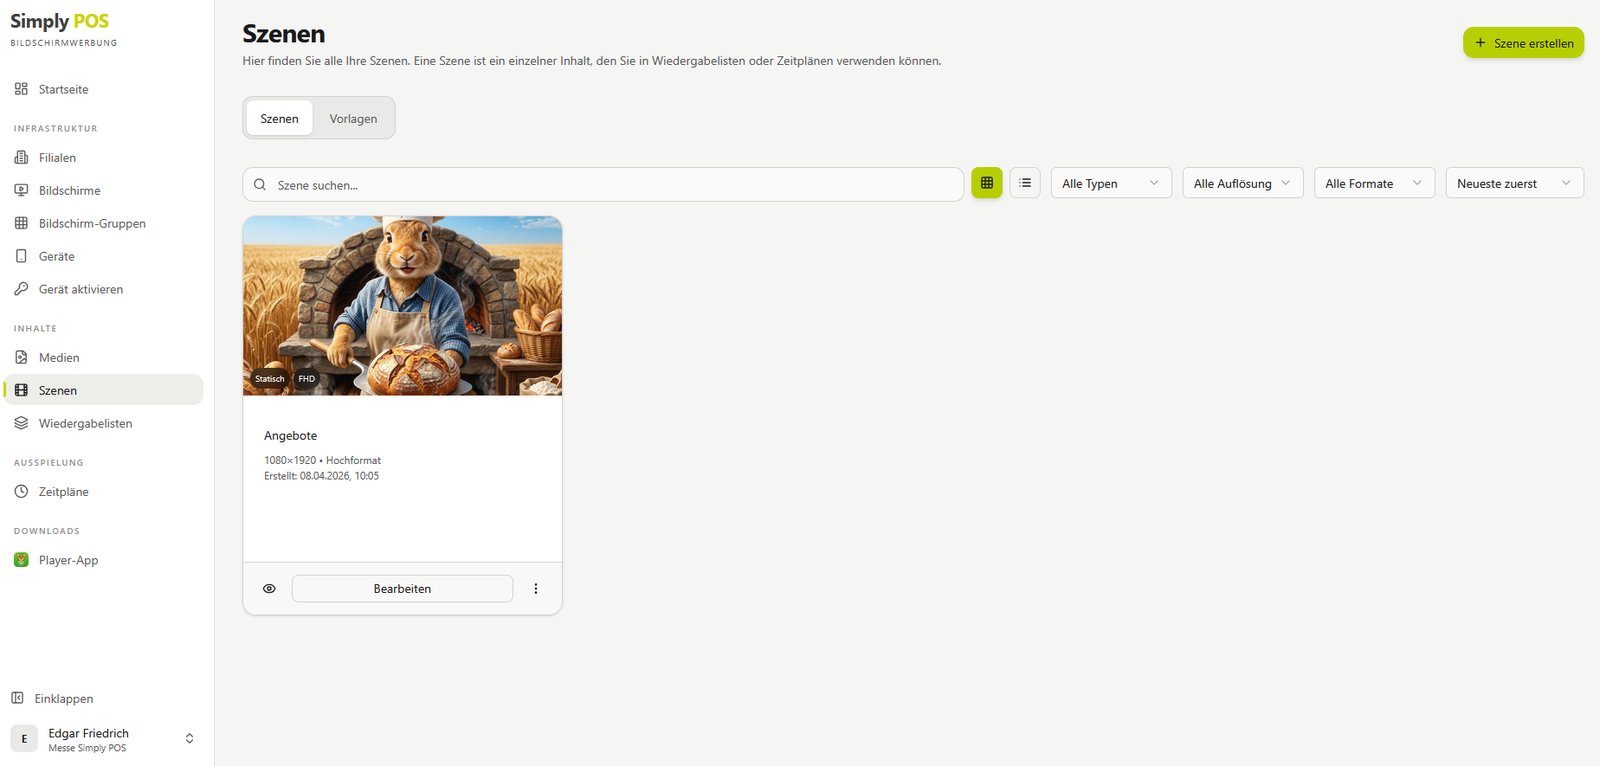Click the 1080×1920 • Hochformat text

[322, 461]
